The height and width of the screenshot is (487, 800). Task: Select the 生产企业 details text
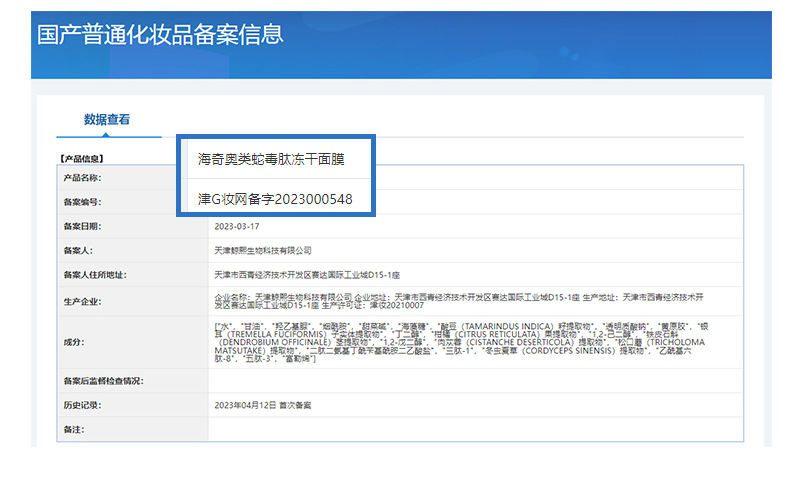(x=459, y=301)
